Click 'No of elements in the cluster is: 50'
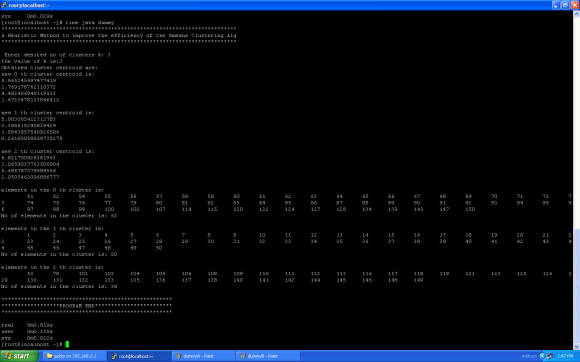The width and height of the screenshot is (580, 362). pyautogui.click(x=59, y=254)
